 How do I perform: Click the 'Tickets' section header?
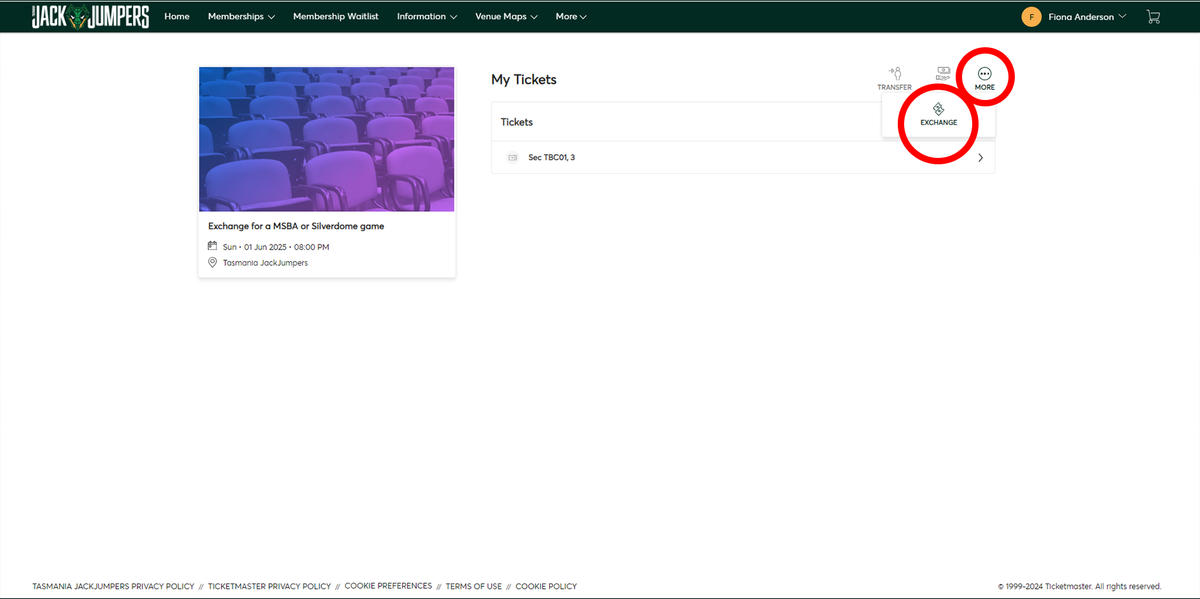click(517, 122)
